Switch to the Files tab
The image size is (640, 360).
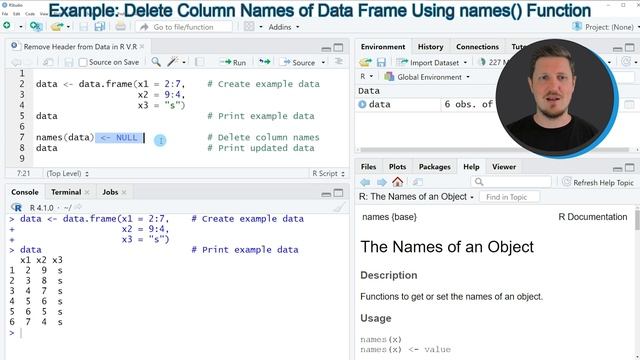(368, 167)
